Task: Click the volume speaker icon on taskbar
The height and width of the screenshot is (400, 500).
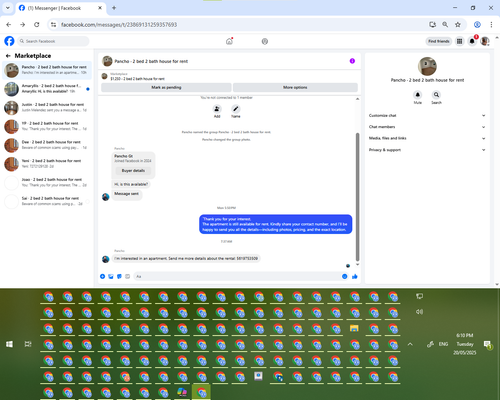Action: pos(419,312)
